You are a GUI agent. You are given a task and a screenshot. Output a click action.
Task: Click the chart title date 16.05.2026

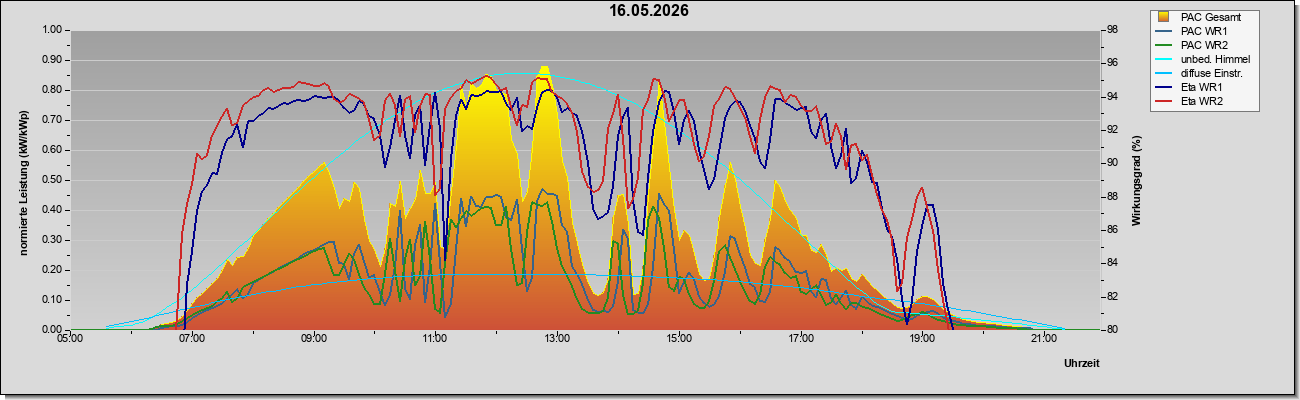tap(650, 11)
